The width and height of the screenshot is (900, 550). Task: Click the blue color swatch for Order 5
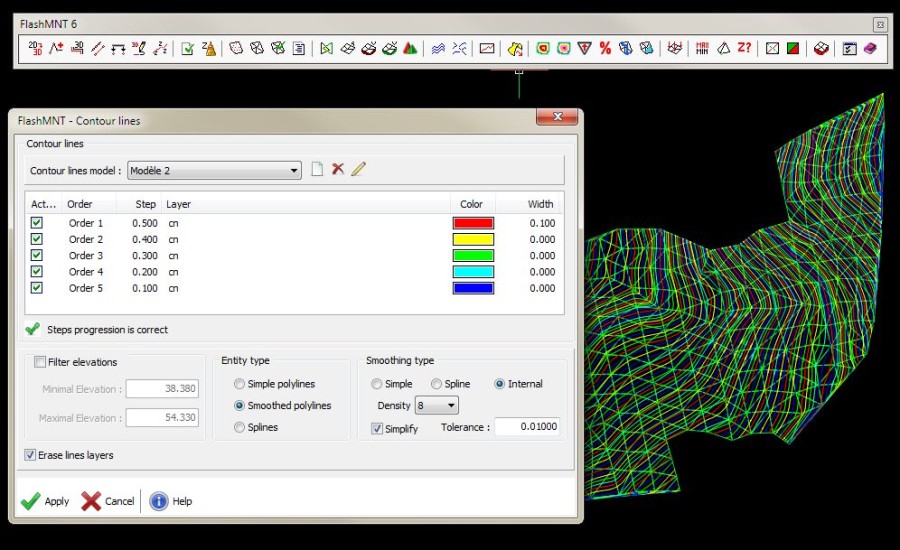pos(473,288)
